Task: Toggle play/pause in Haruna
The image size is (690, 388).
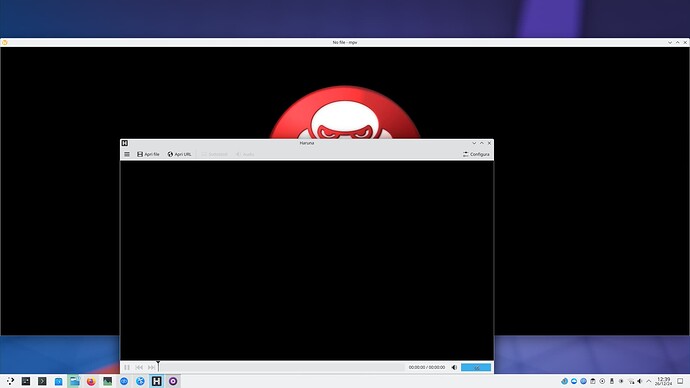Action: (x=127, y=367)
